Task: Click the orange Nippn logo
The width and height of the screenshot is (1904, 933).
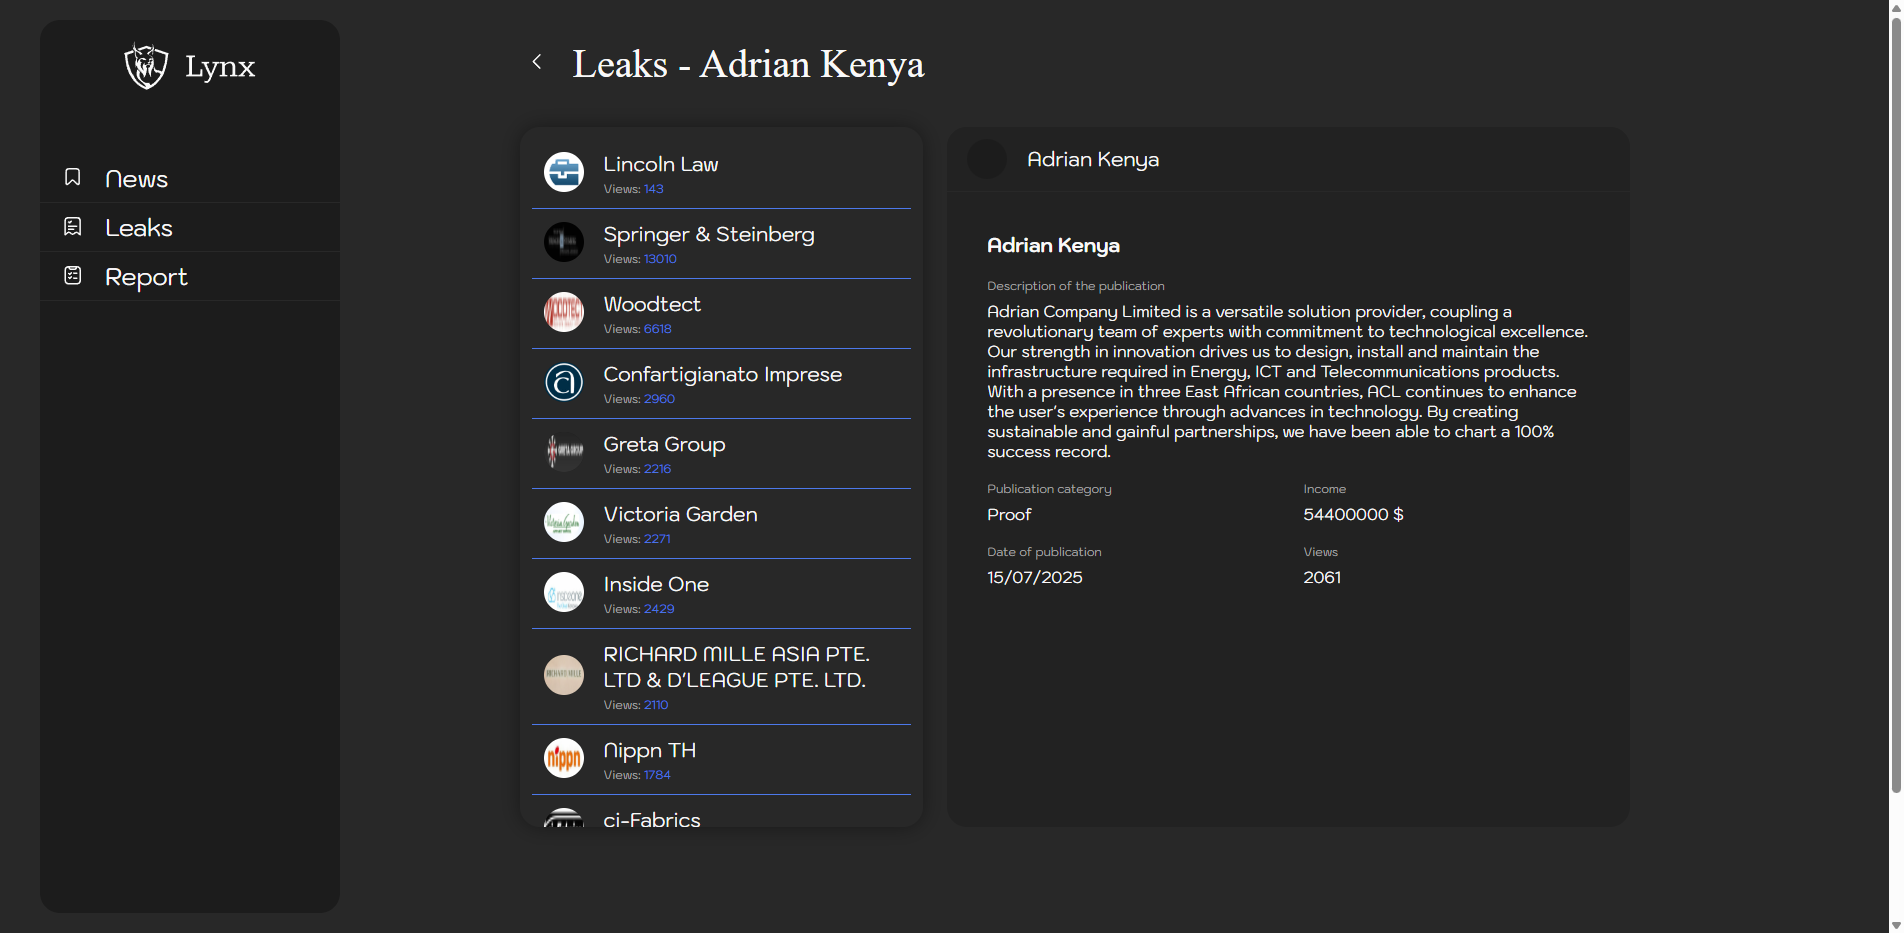Action: pos(564,758)
